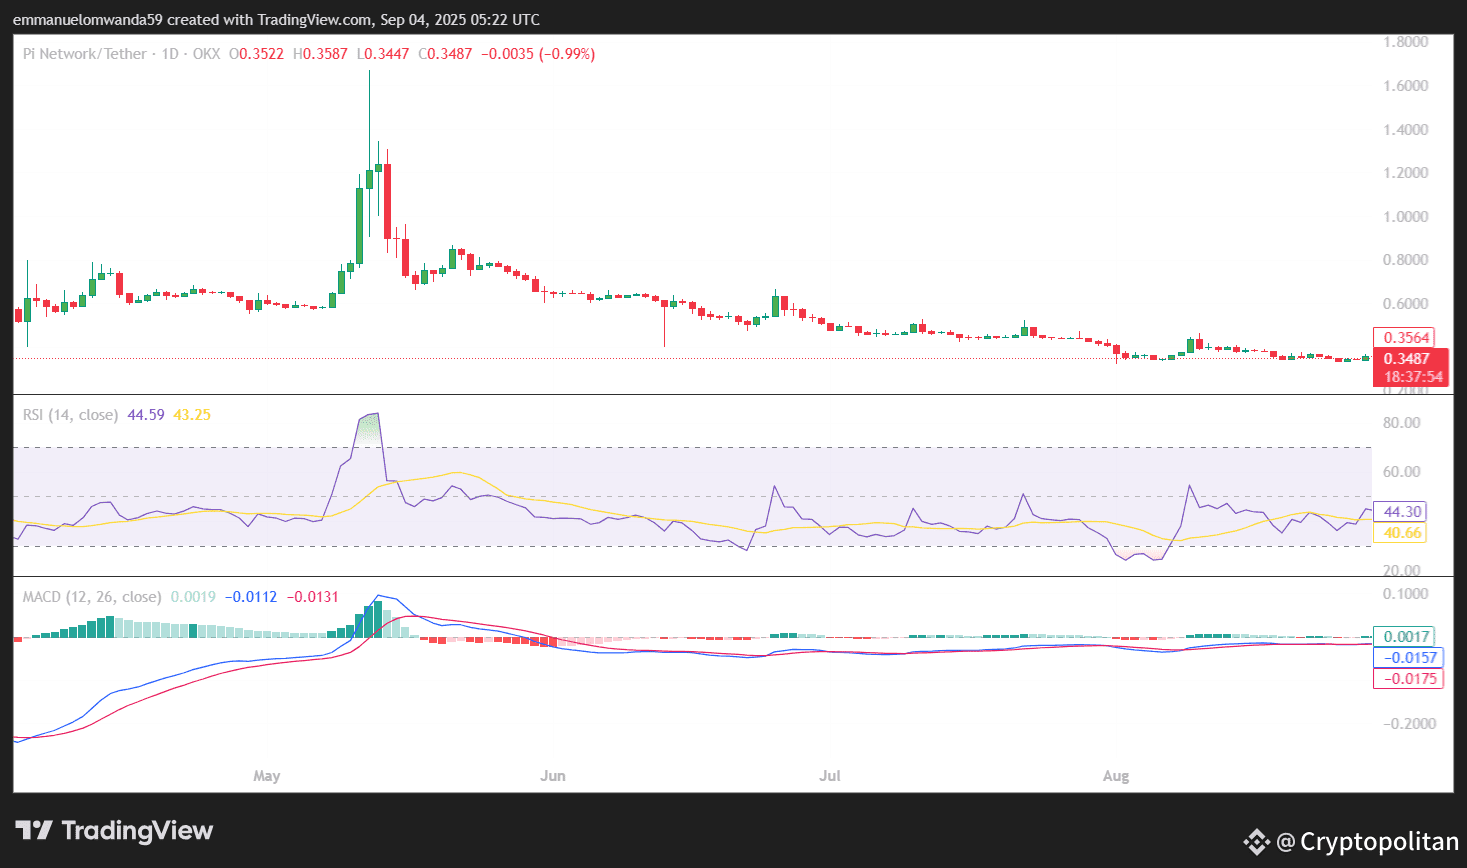Click the red 0.3487 current price label
This screenshot has height=868, width=1467.
[1407, 359]
